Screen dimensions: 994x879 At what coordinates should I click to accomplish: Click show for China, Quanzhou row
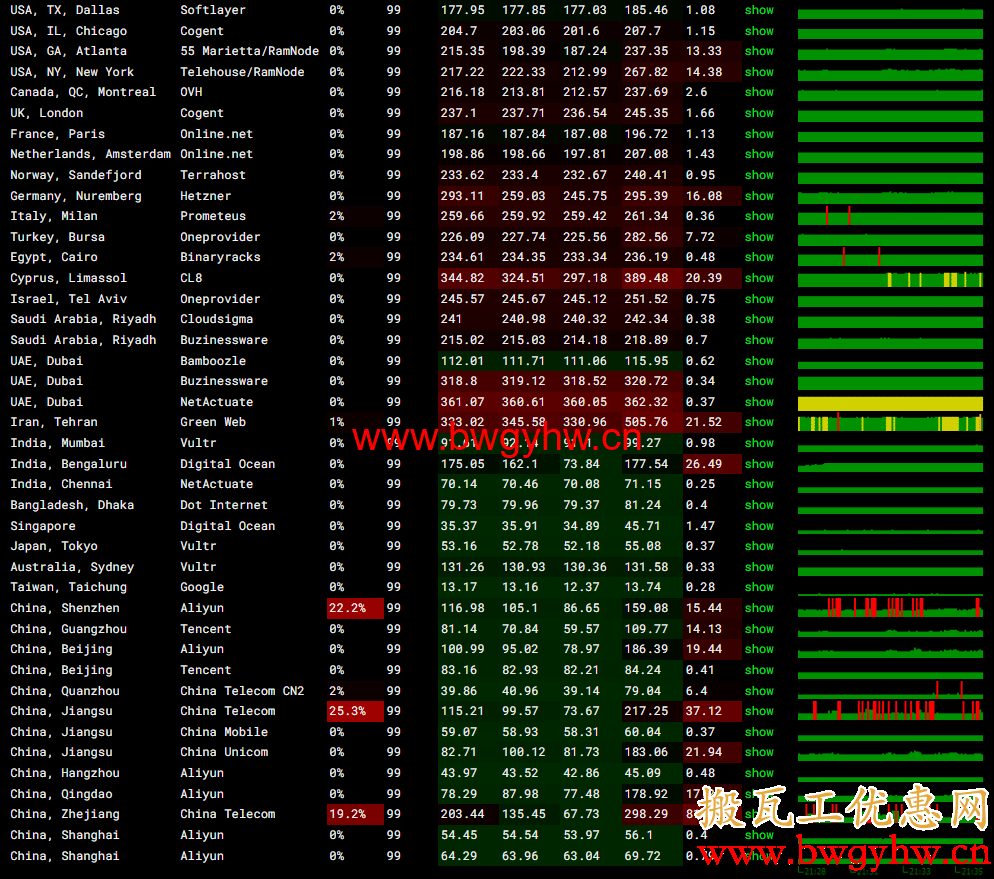(759, 691)
